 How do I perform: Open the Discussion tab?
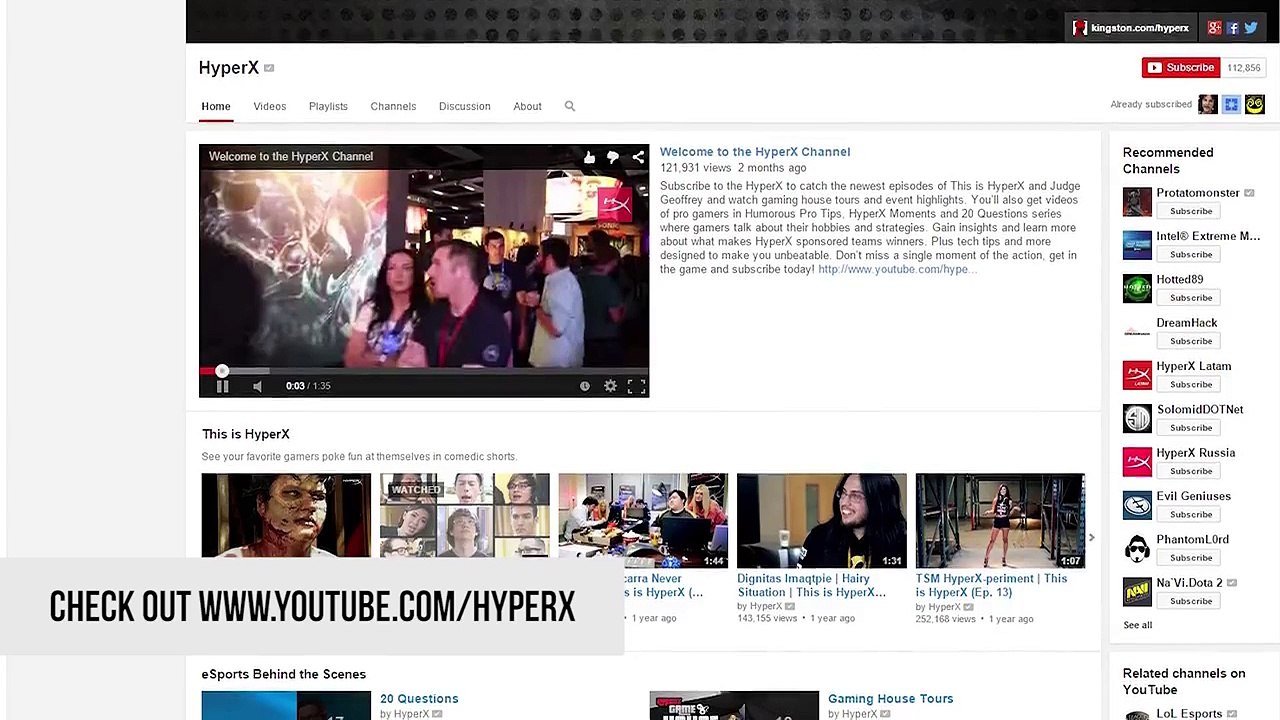(x=465, y=106)
